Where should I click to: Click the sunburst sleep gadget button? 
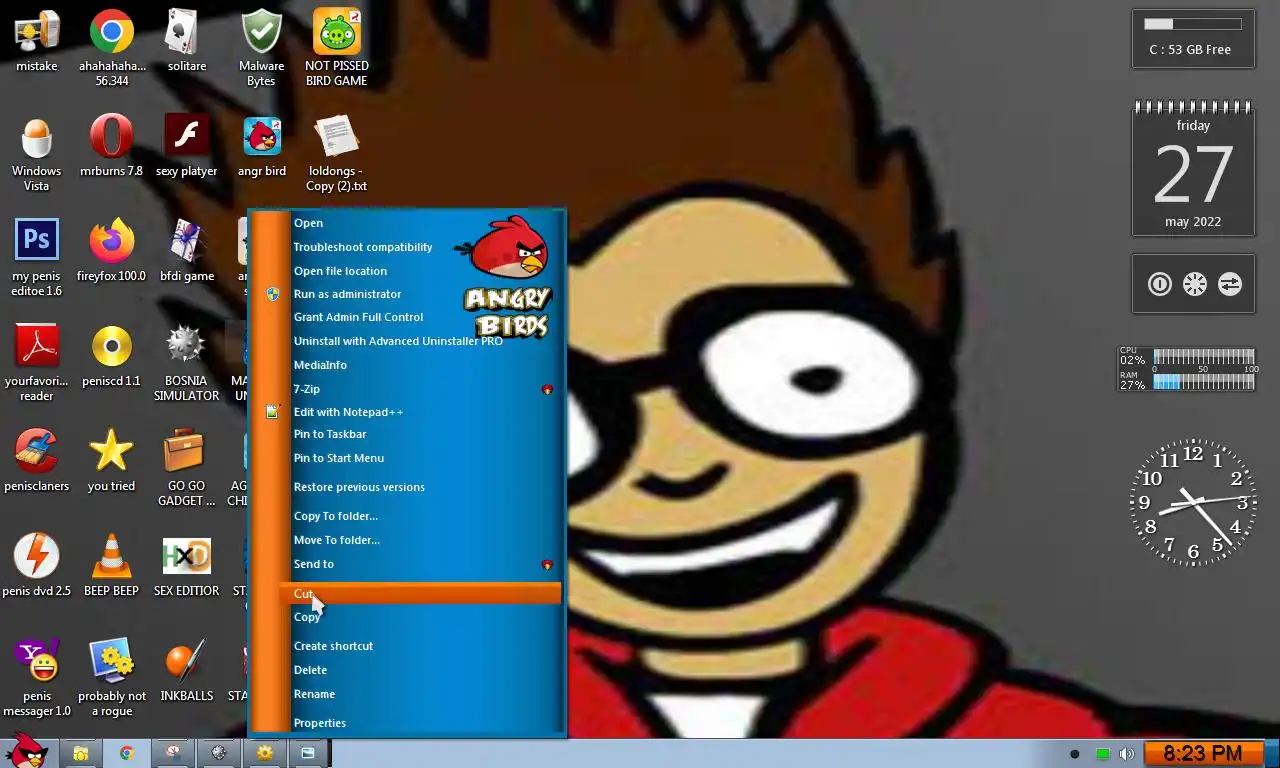pos(1194,284)
